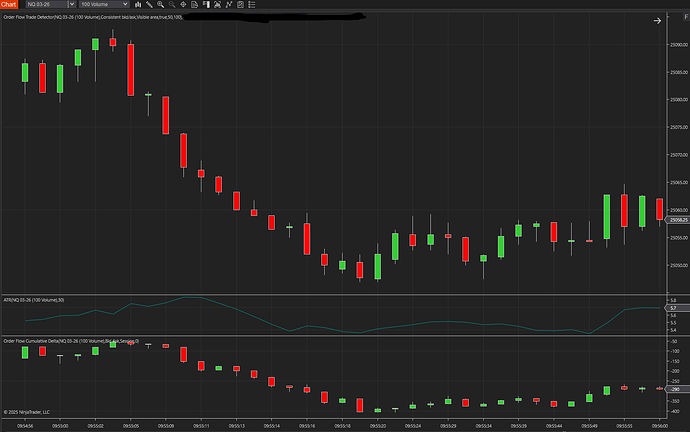Image resolution: width=690 pixels, height=432 pixels.
Task: Toggle the fixed scale F marker
Action: [685, 19]
